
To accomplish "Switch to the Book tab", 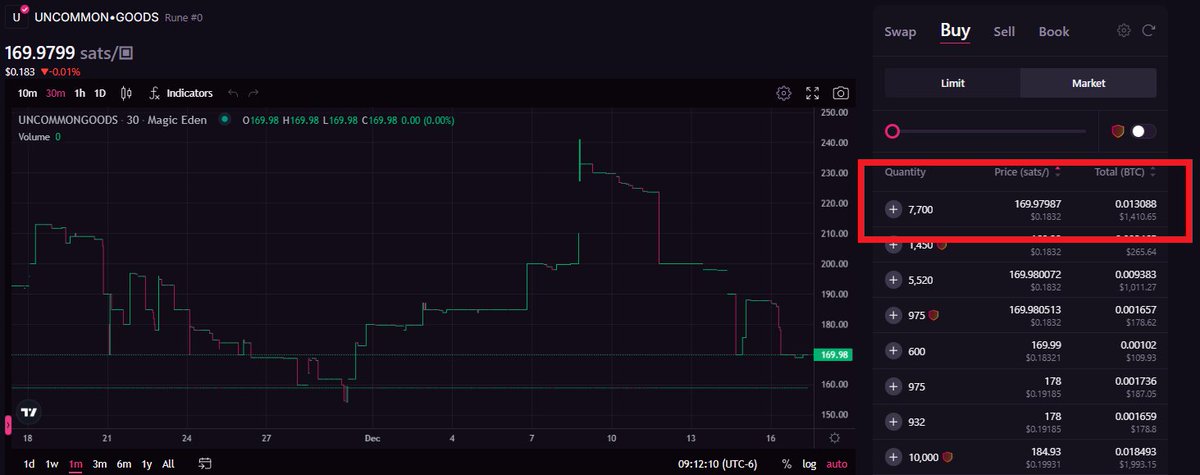I will pos(1054,31).
